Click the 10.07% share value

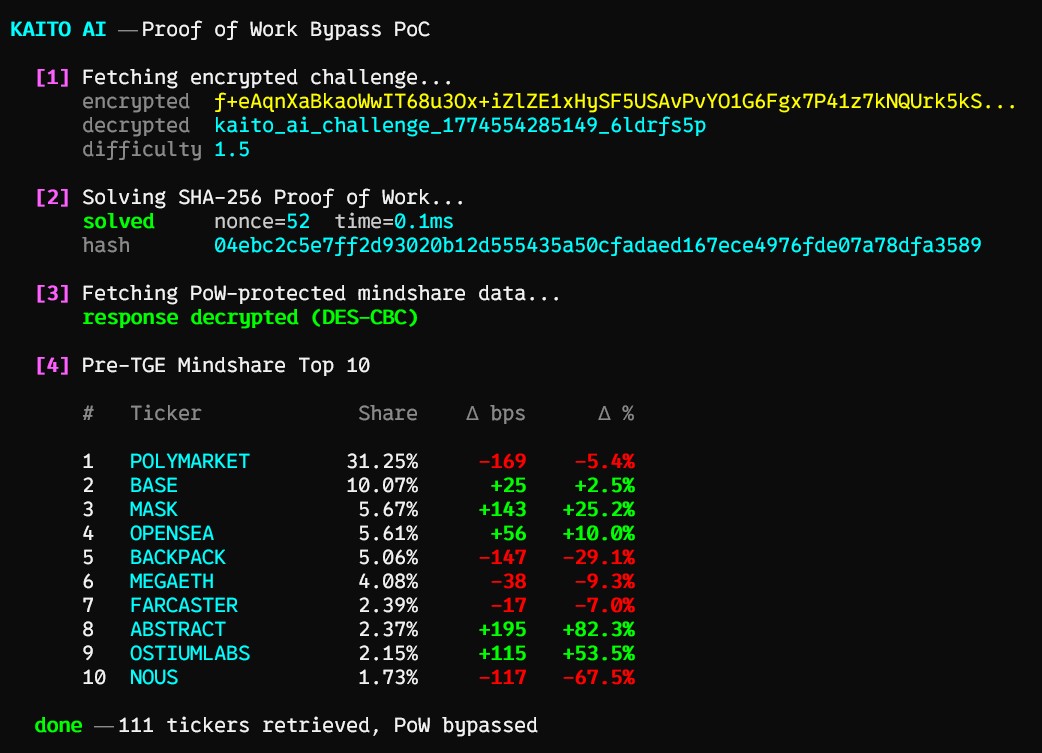(x=382, y=485)
